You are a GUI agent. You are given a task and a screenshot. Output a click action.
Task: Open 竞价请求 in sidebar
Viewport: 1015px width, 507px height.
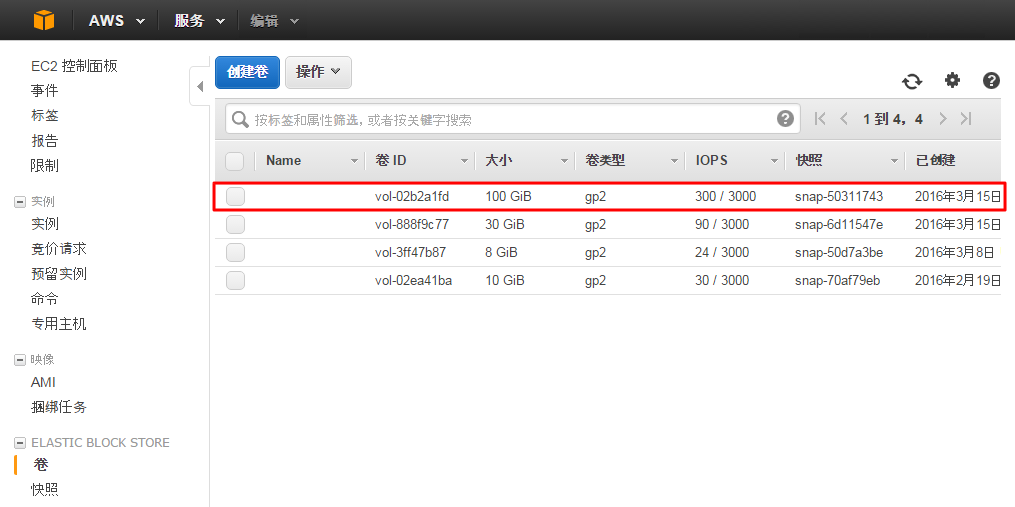click(59, 249)
